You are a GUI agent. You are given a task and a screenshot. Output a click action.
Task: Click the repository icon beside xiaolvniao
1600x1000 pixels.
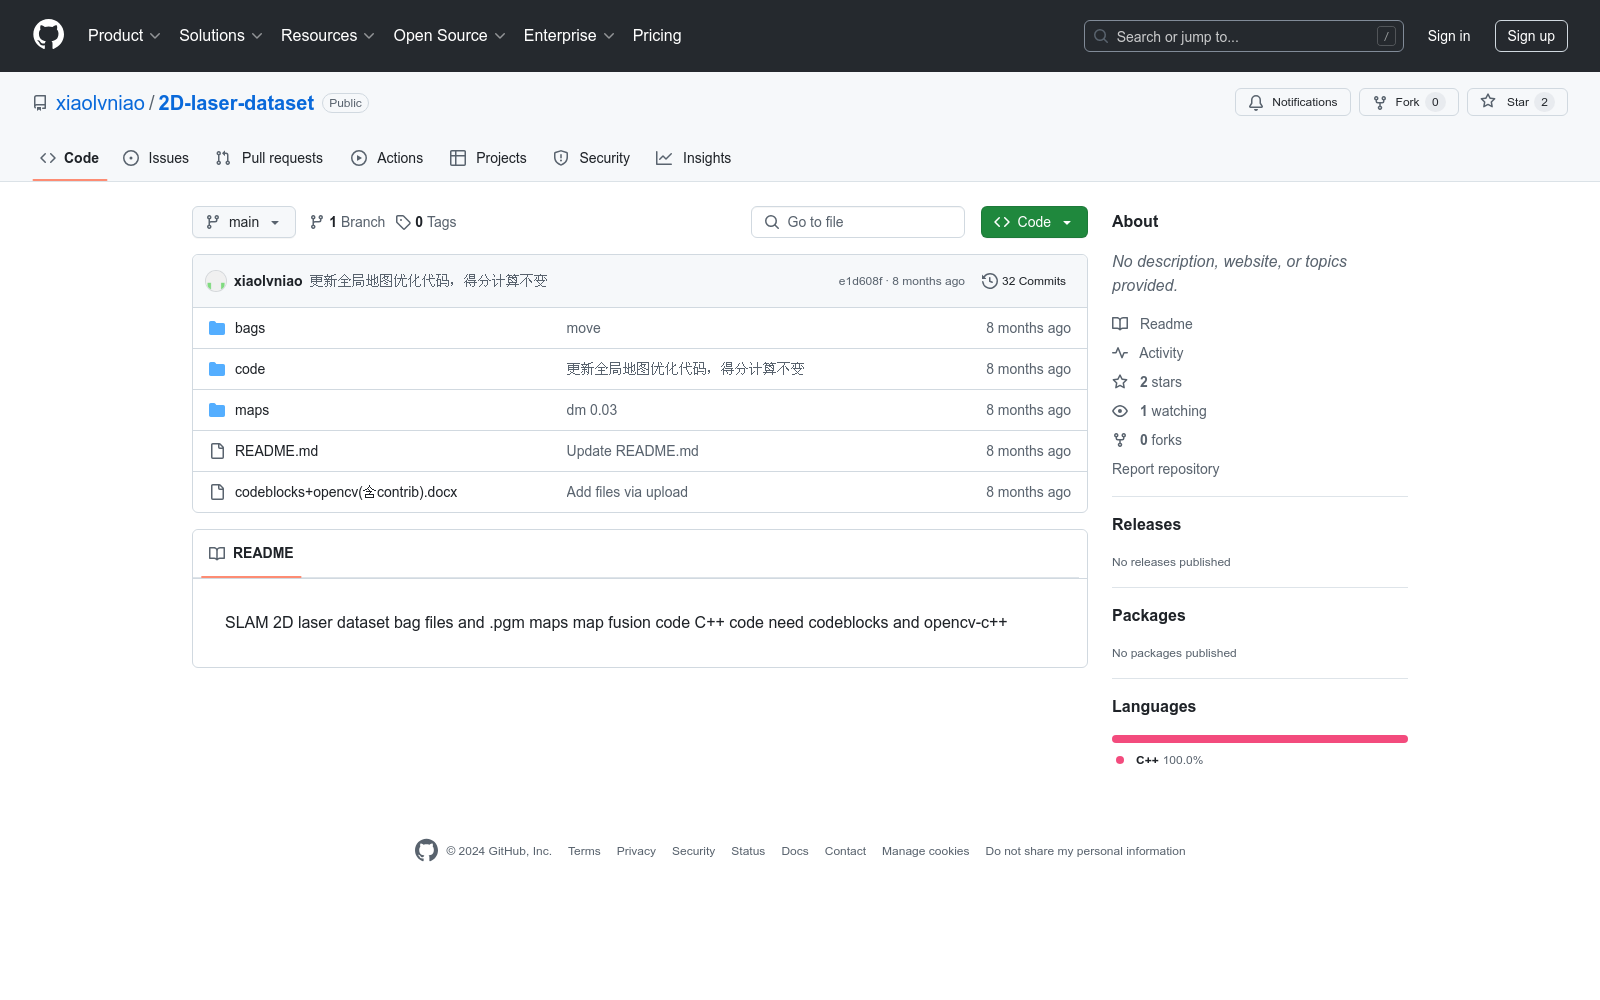click(40, 103)
